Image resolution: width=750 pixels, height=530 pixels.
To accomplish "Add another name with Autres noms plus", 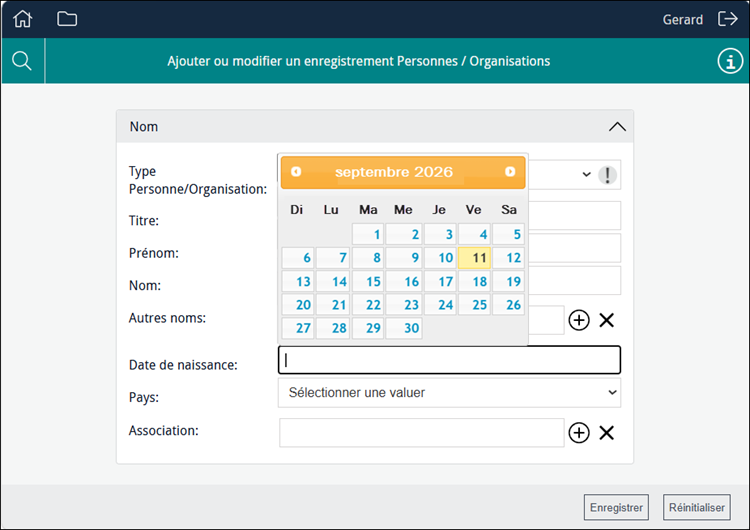I will point(579,320).
